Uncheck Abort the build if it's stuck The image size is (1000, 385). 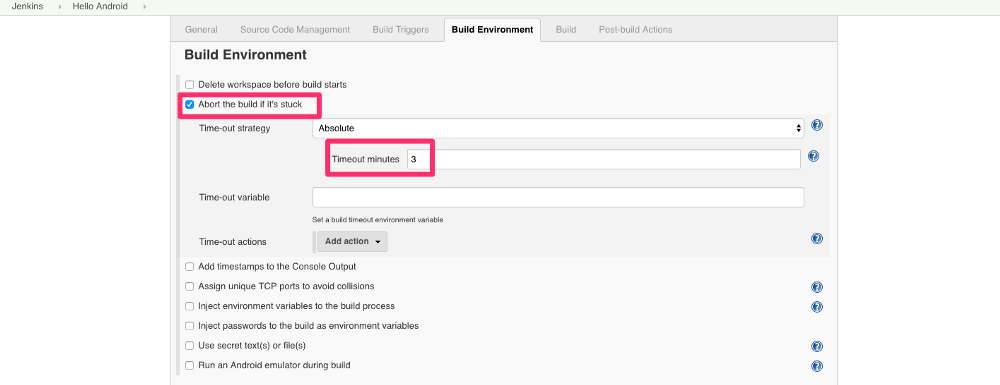coord(189,104)
